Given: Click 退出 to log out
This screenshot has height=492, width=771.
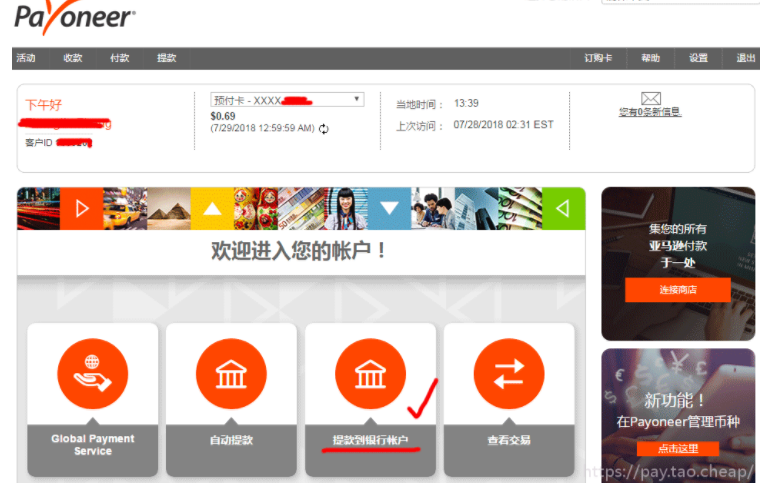Looking at the screenshot, I should 745,58.
